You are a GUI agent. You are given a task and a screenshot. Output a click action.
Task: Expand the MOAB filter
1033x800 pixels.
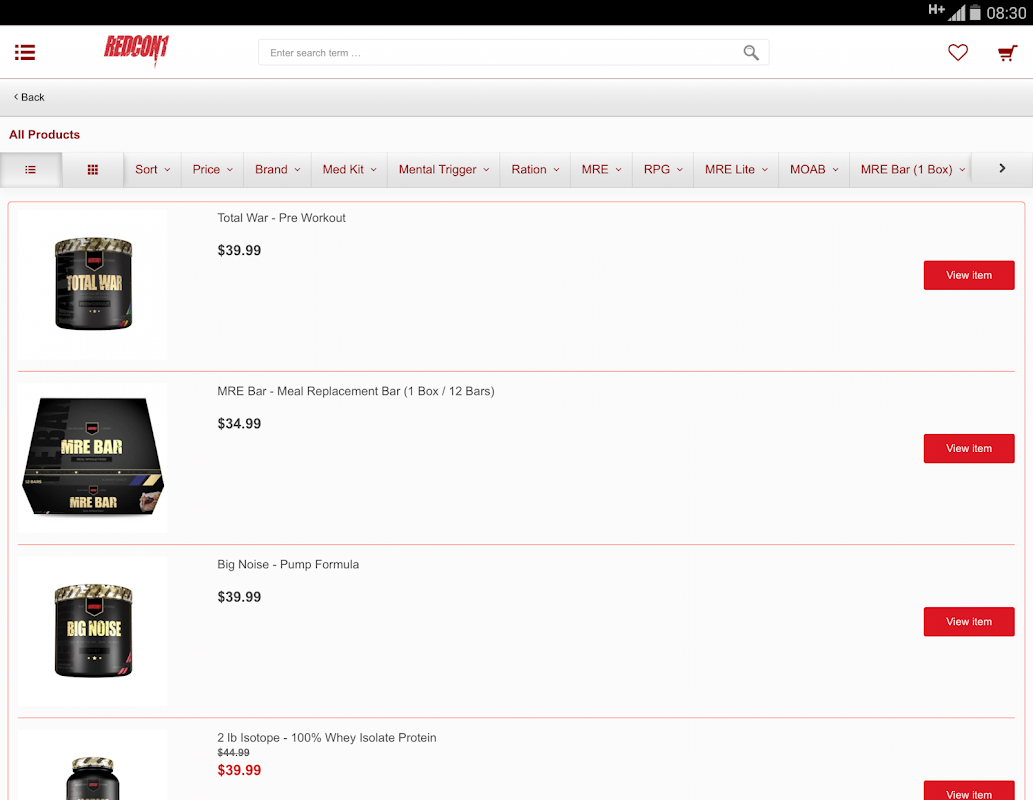coord(814,170)
